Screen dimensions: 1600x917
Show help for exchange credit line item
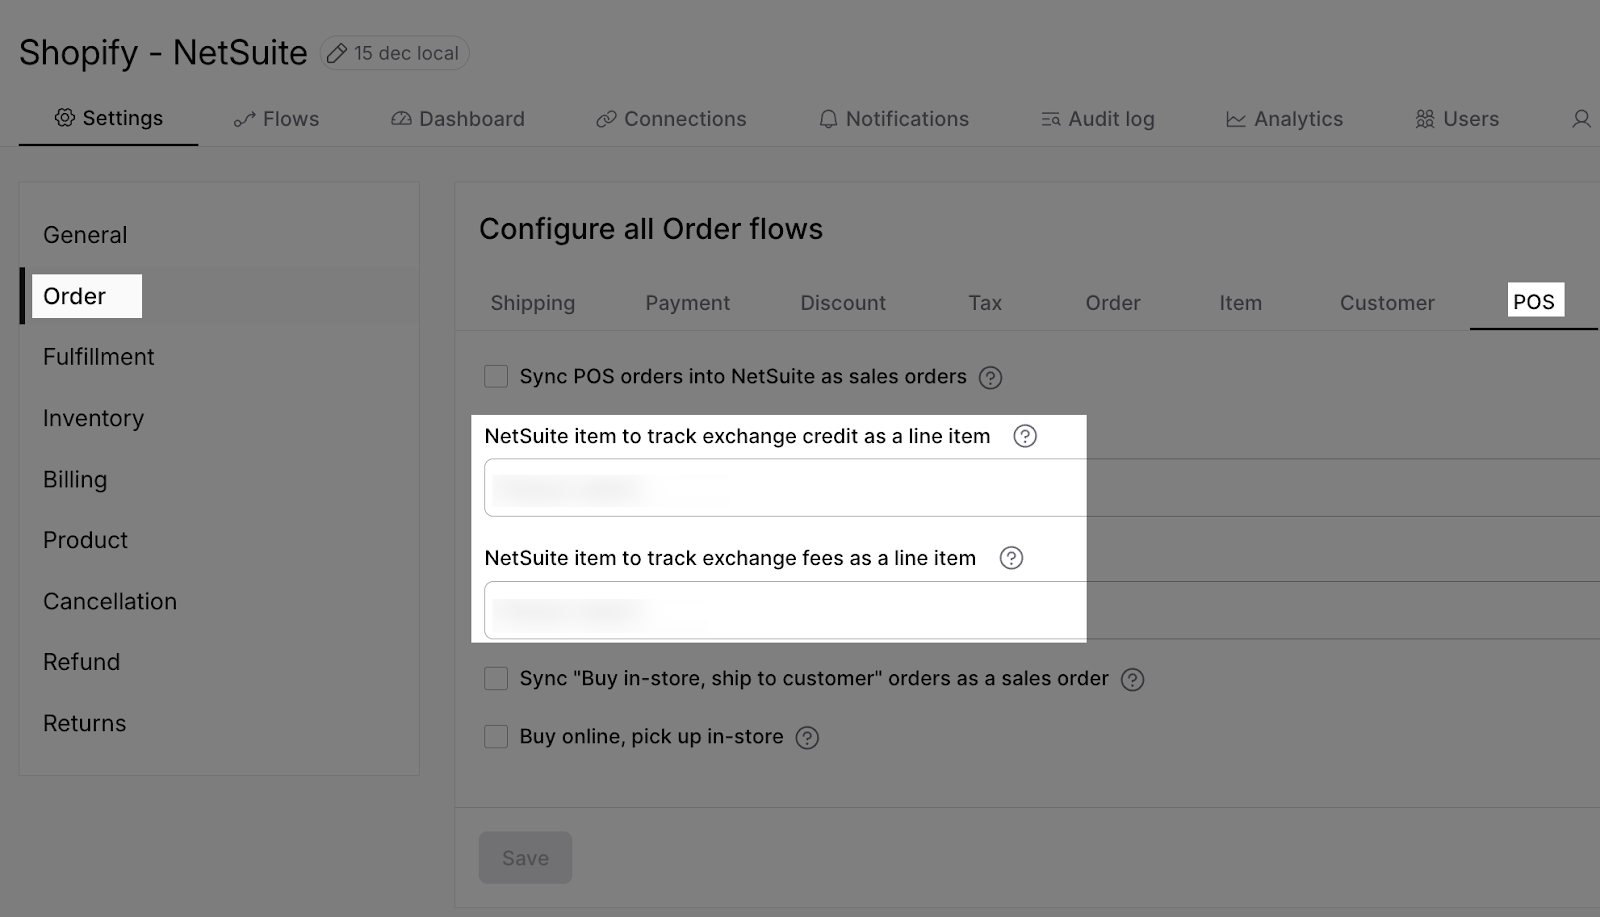click(1025, 436)
